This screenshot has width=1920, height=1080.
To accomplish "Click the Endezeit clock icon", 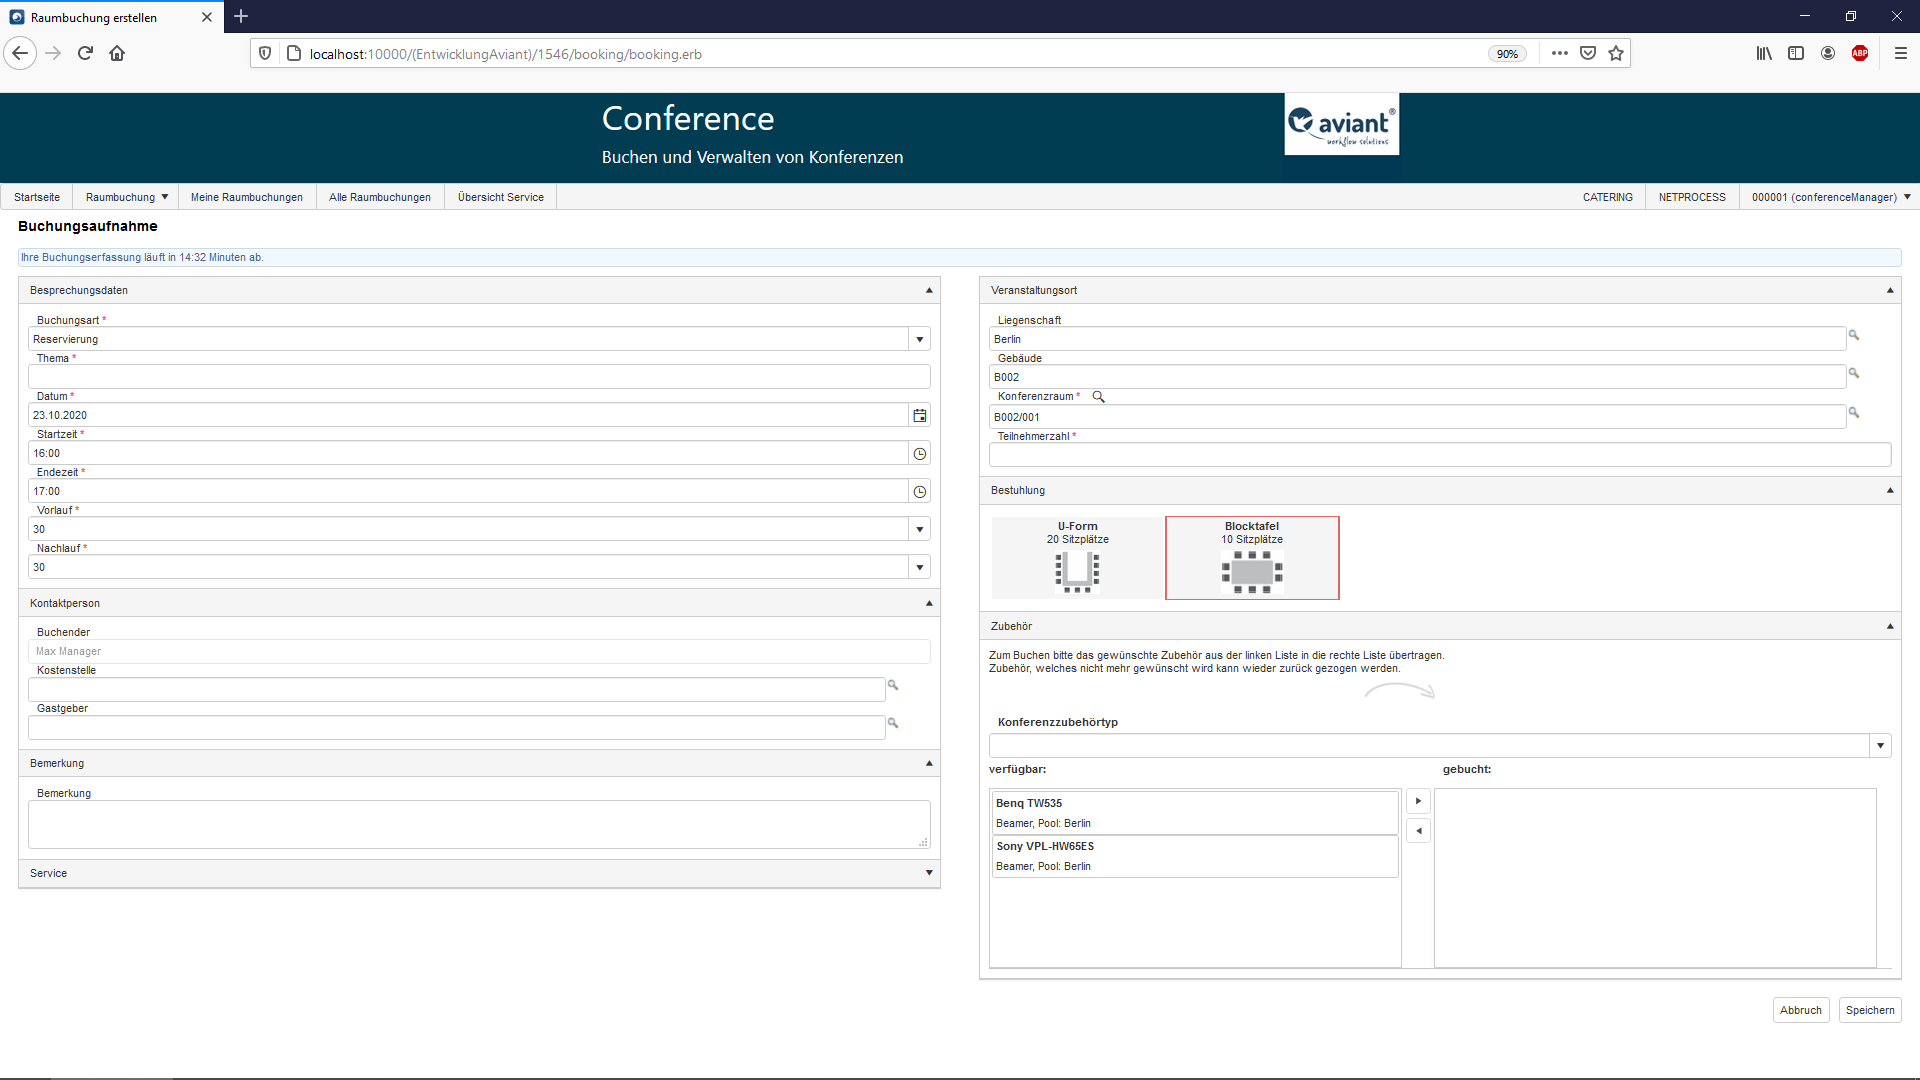I will pos(919,492).
